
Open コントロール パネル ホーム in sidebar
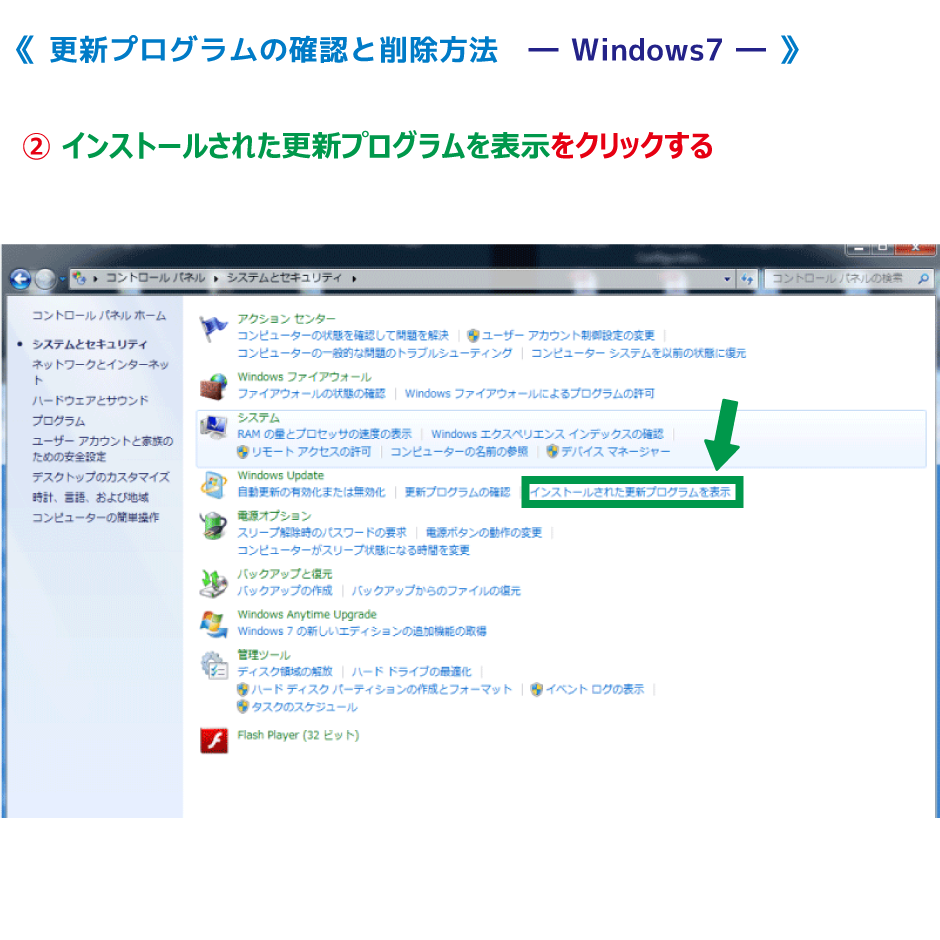(x=99, y=315)
